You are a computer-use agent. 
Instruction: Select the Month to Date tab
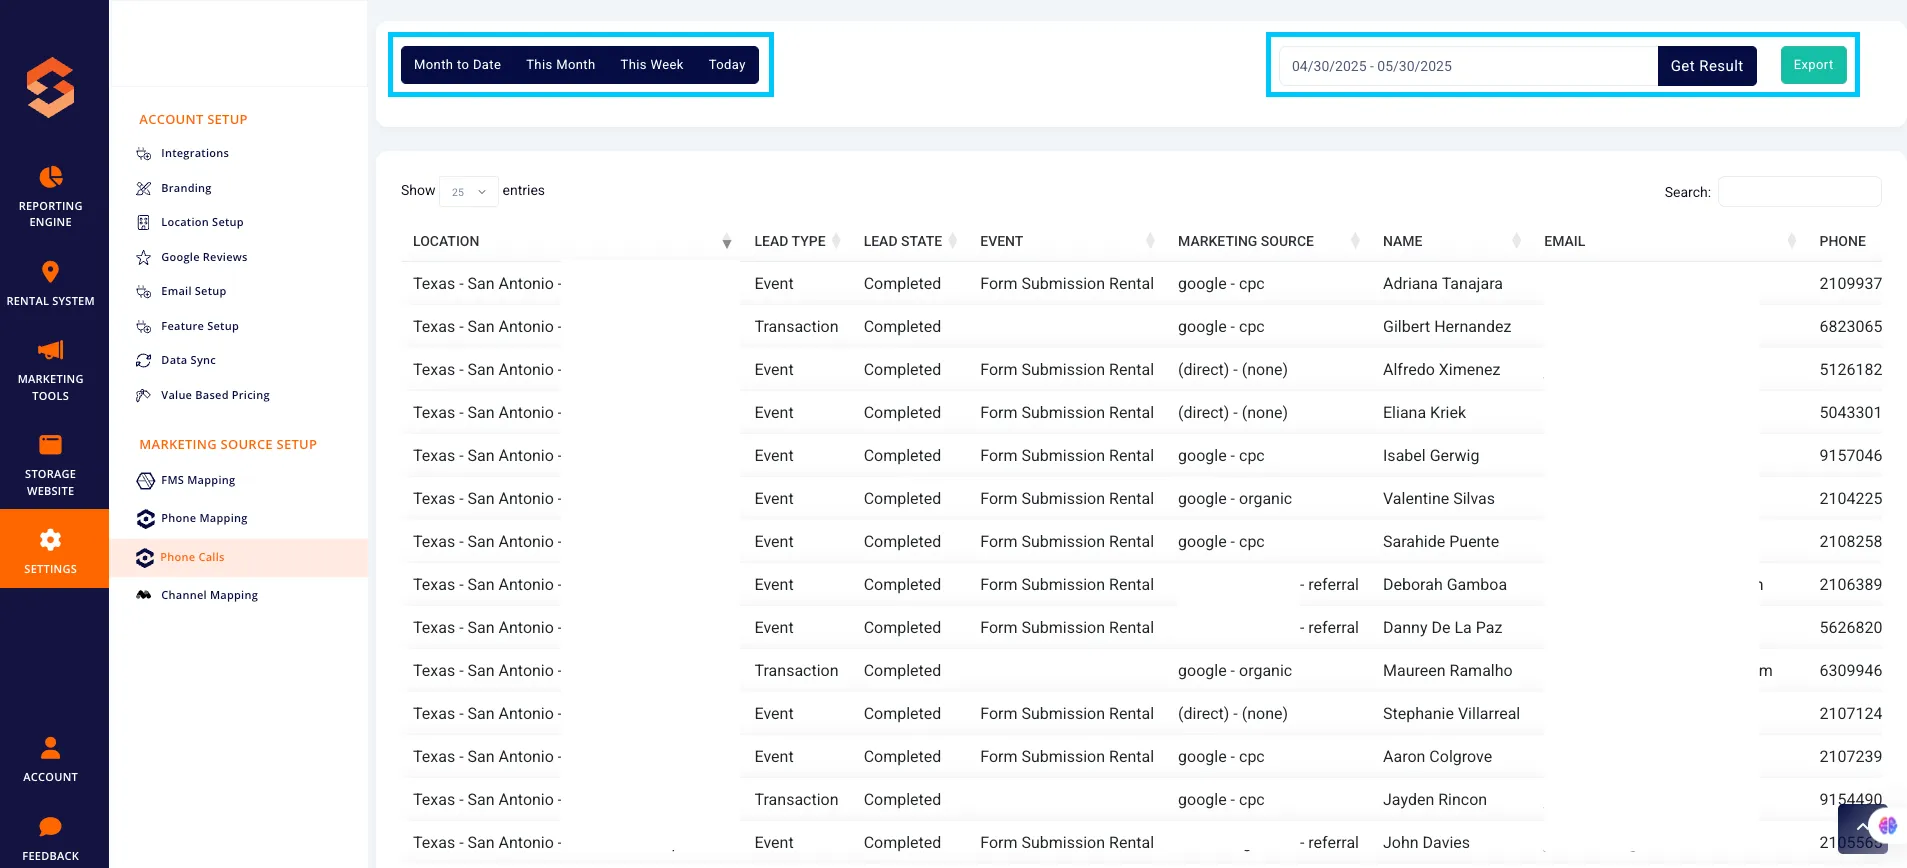tap(458, 65)
